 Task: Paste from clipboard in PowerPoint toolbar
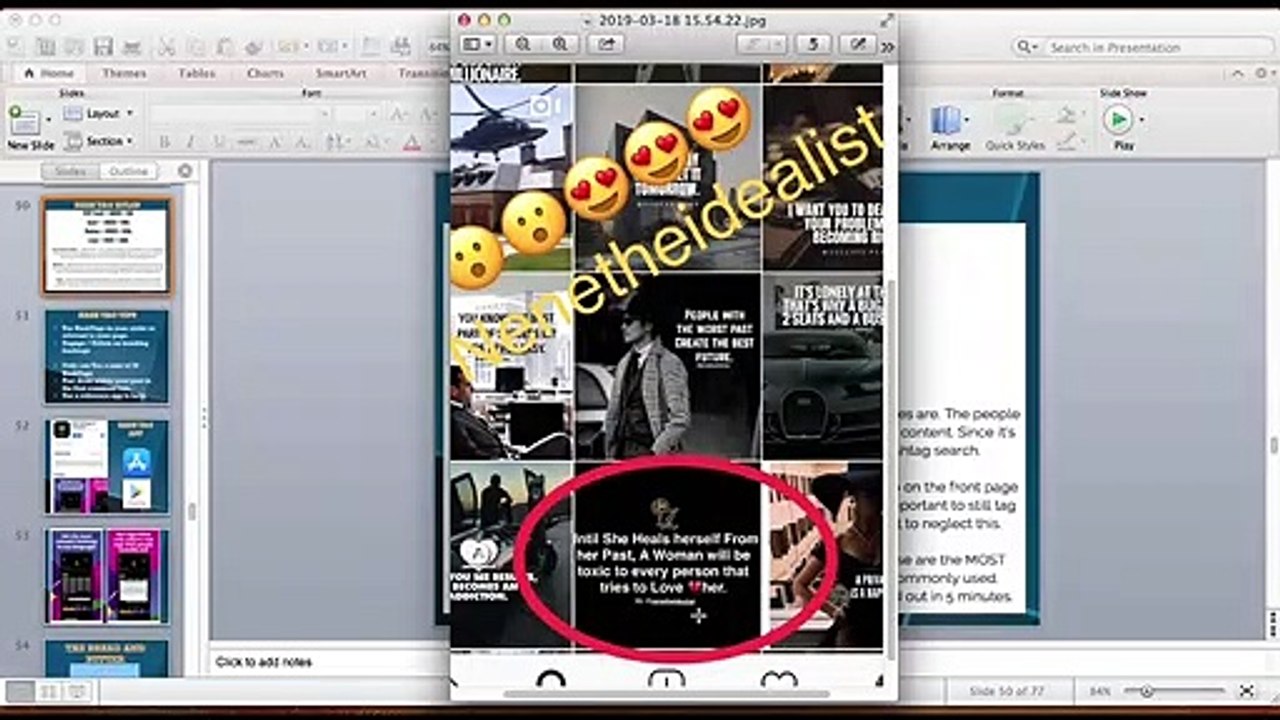225,47
